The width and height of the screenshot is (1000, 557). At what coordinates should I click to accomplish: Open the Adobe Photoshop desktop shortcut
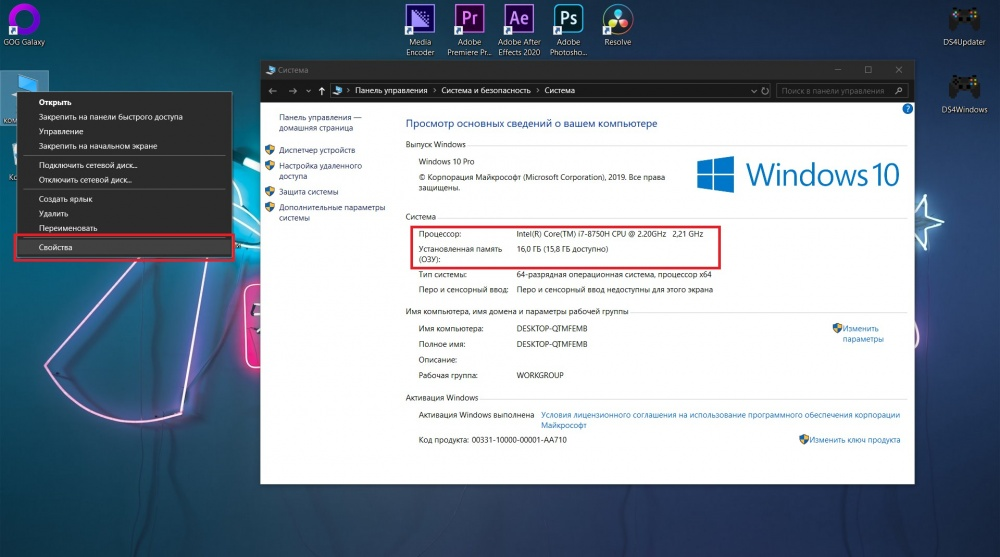pyautogui.click(x=568, y=29)
